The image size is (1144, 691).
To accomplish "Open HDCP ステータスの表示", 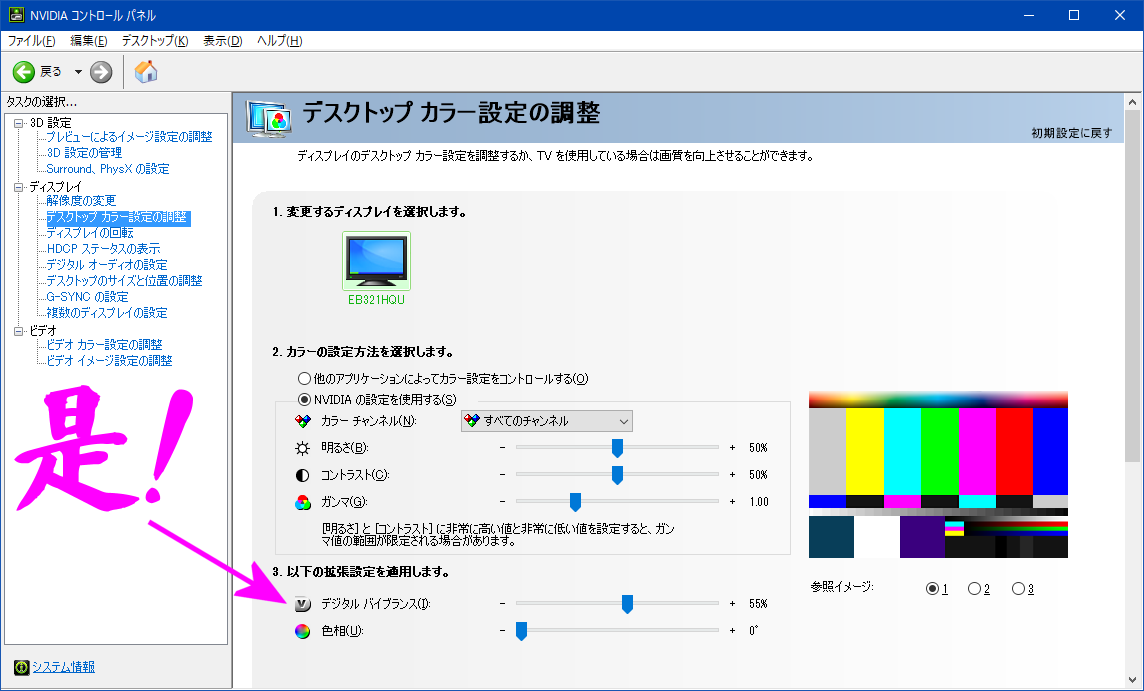I will pos(103,249).
